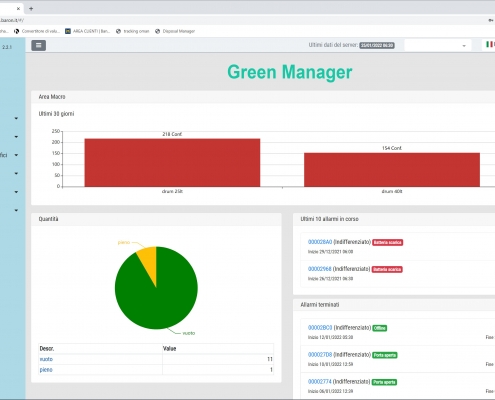Open terminated alarm link 00002BC0
This screenshot has width=495, height=400.
(320, 328)
